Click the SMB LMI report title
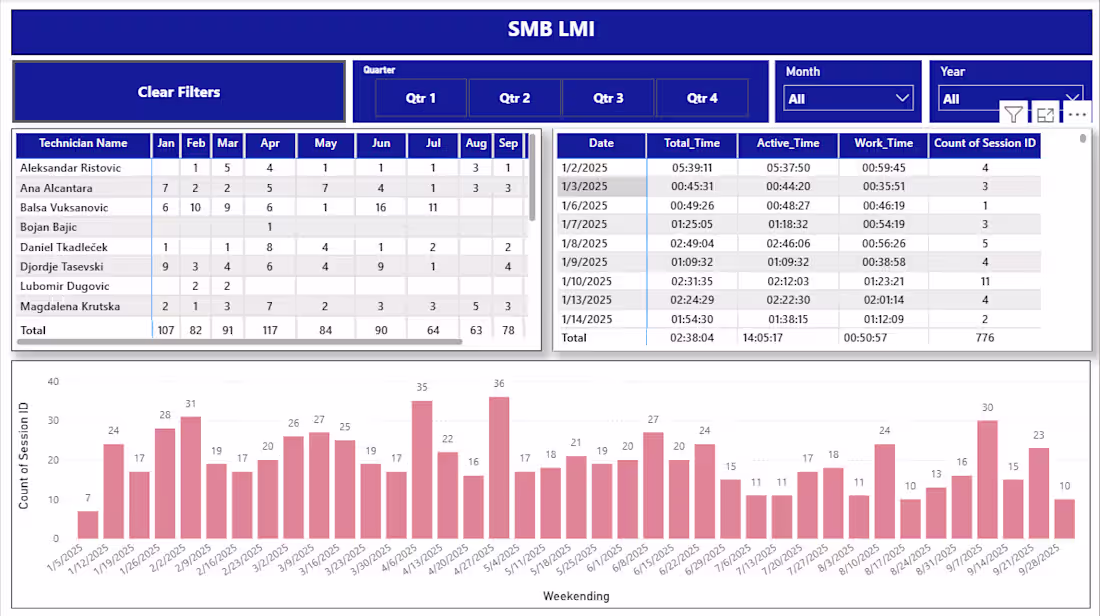Viewport: 1100px width, 616px height. 551,29
